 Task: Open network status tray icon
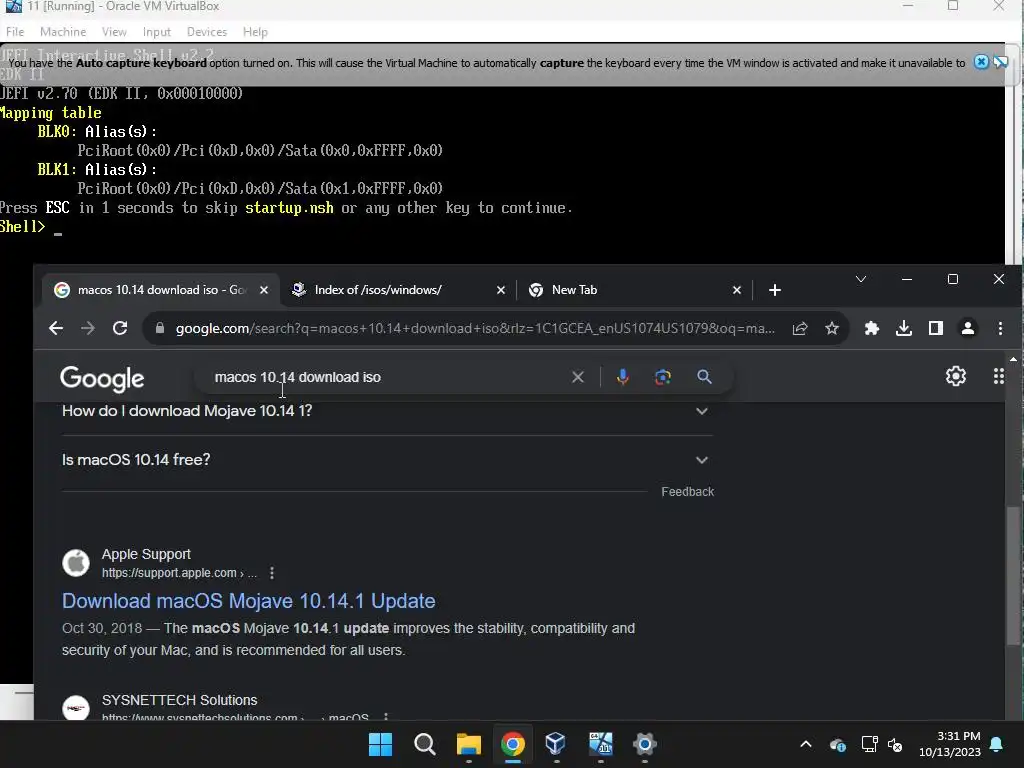pos(869,744)
